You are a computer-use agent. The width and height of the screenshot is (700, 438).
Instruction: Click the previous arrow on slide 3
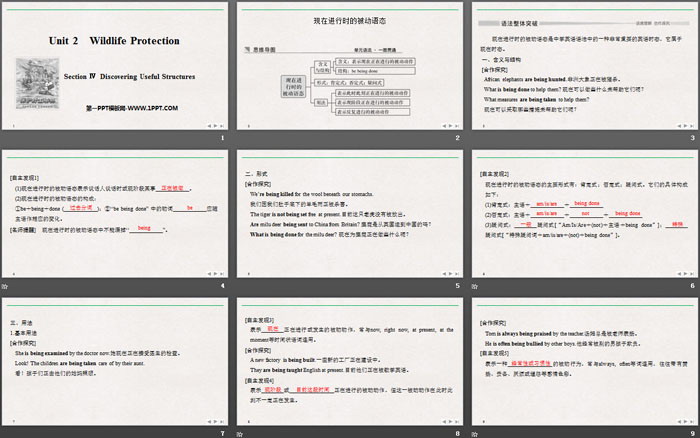pyautogui.click(x=676, y=125)
